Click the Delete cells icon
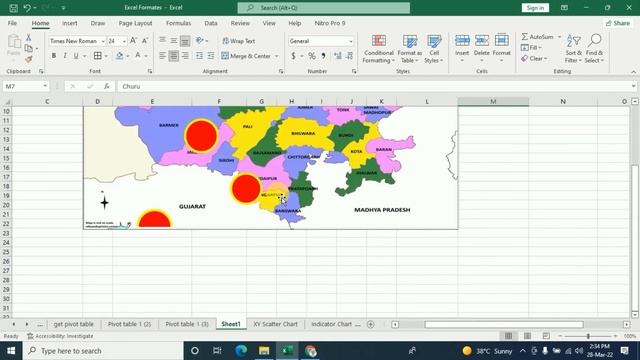640x360 pixels. tap(482, 40)
